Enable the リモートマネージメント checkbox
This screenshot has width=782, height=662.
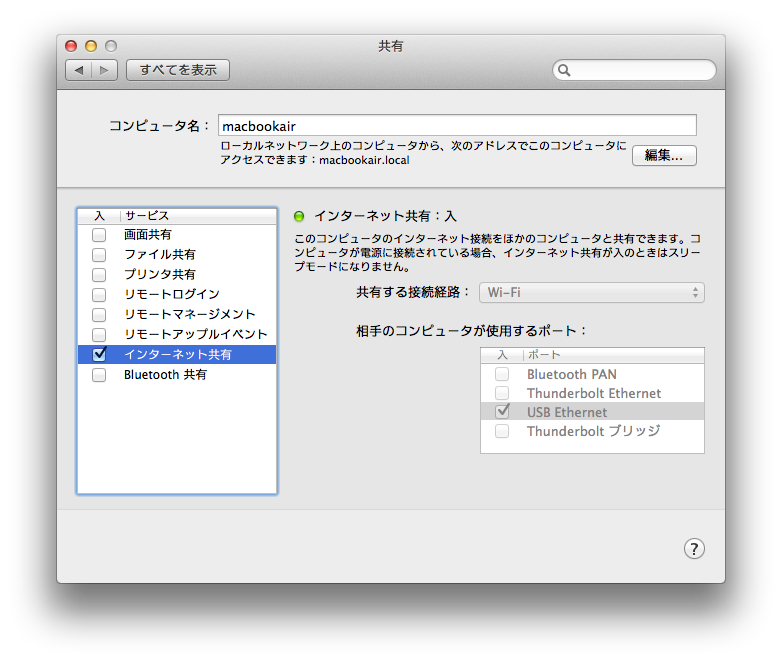[99, 314]
